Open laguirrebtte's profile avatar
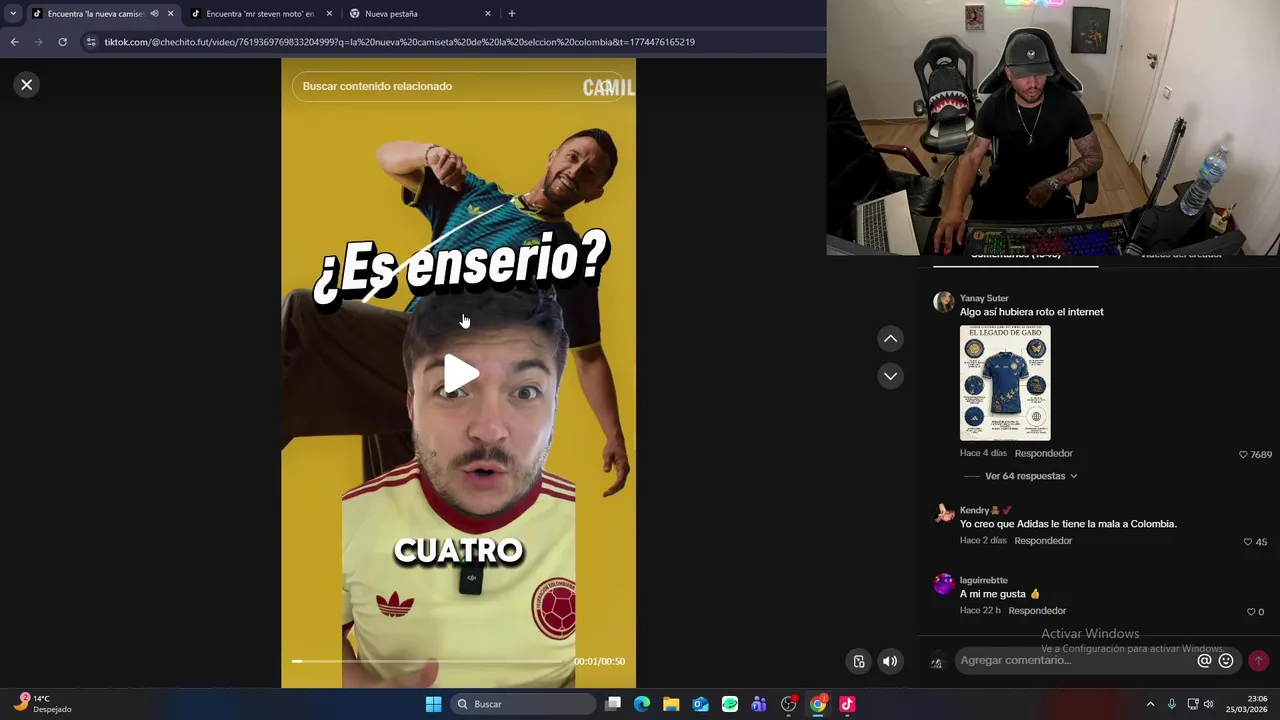Viewport: 1280px width, 720px height. pyautogui.click(x=943, y=584)
